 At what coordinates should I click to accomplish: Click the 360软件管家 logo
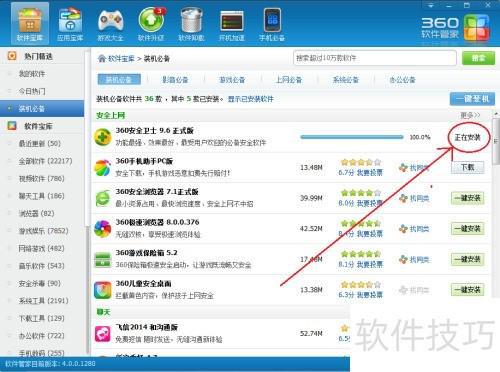click(x=455, y=28)
